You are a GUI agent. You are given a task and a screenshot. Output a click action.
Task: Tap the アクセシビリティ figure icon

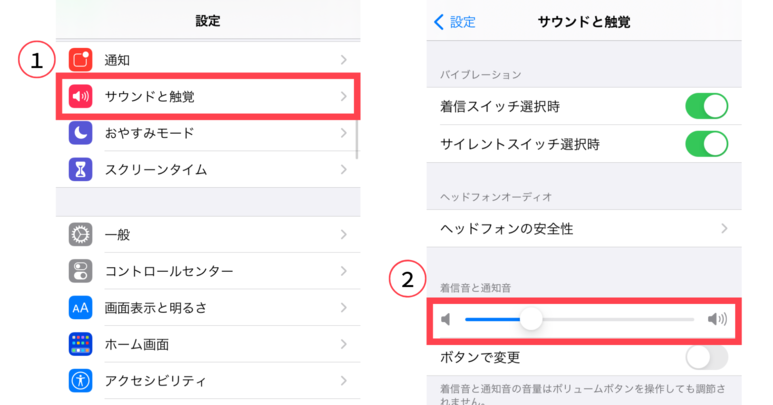(81, 380)
